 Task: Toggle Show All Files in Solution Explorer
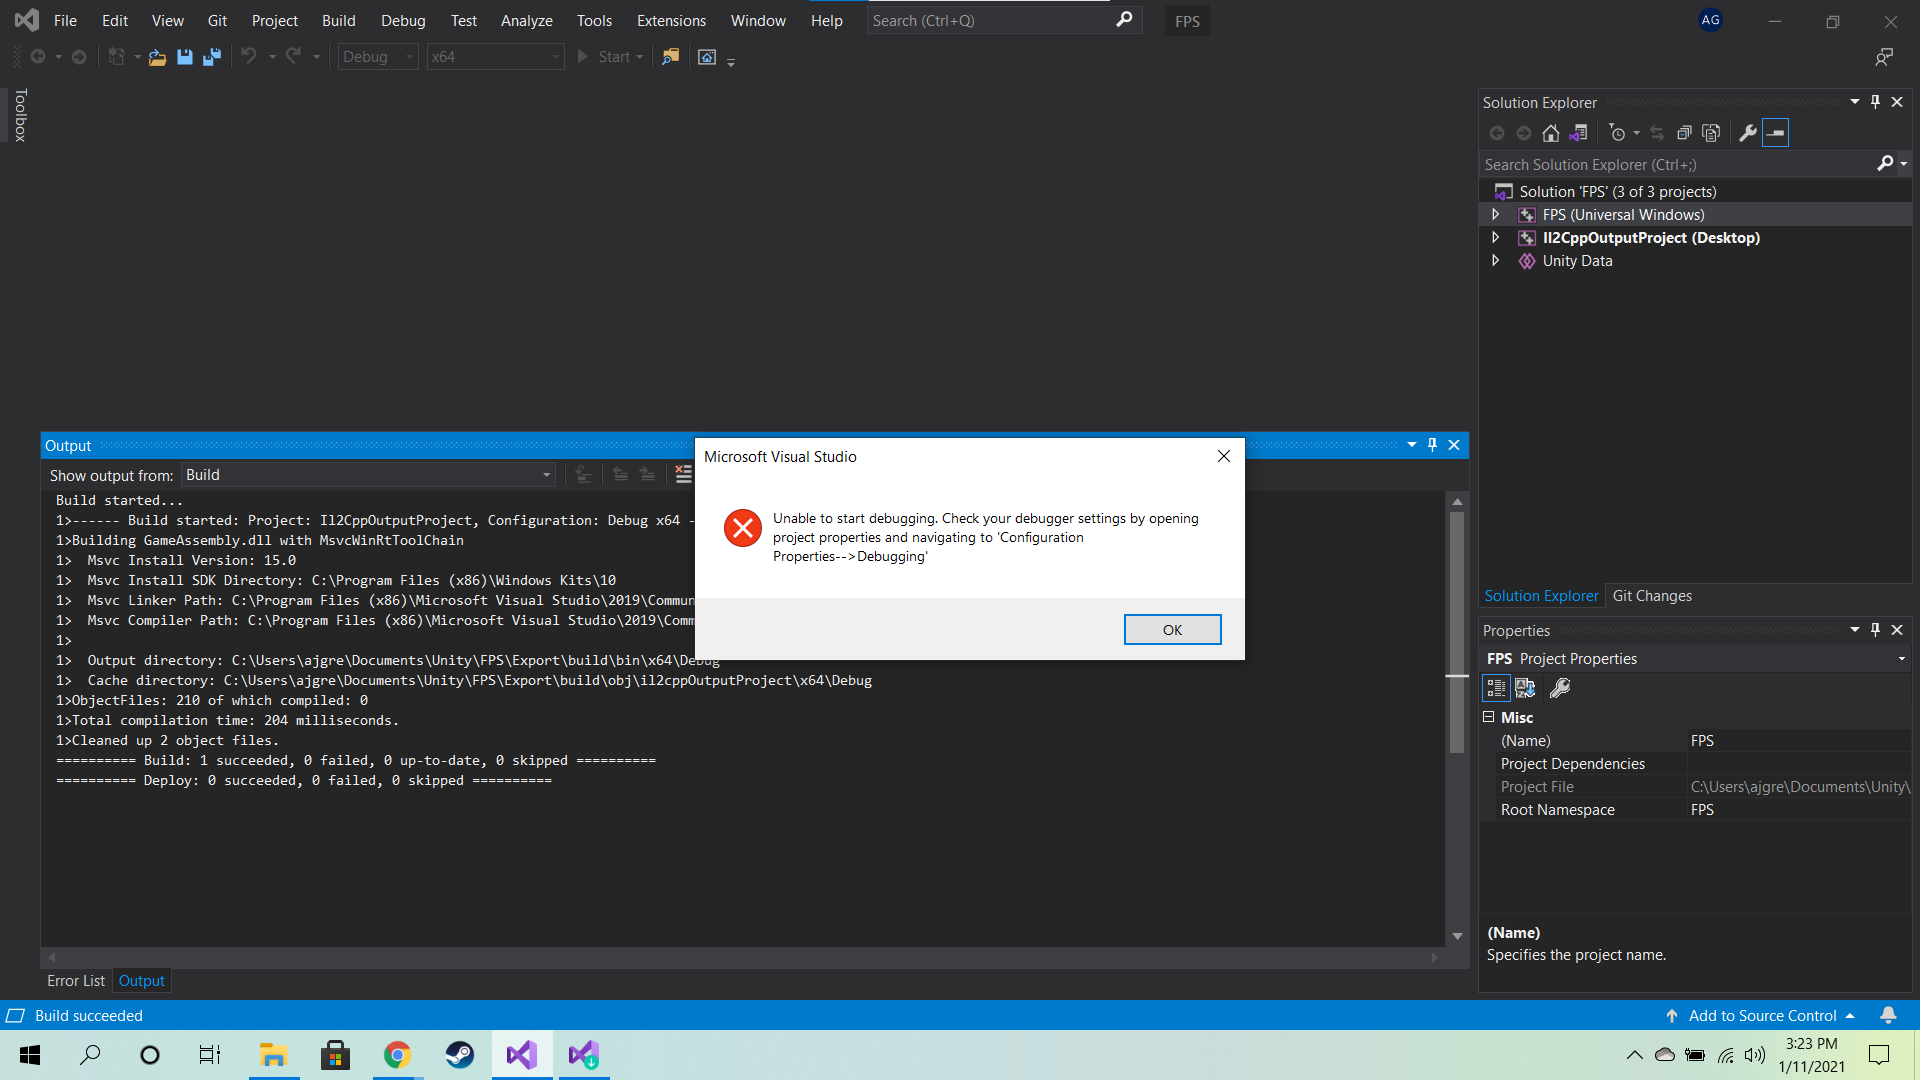pyautogui.click(x=1711, y=133)
